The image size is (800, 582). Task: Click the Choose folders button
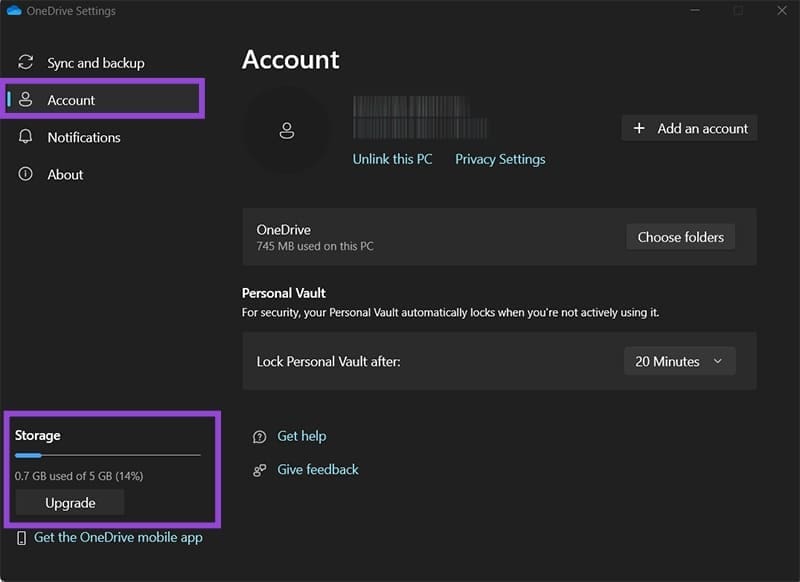(680, 237)
